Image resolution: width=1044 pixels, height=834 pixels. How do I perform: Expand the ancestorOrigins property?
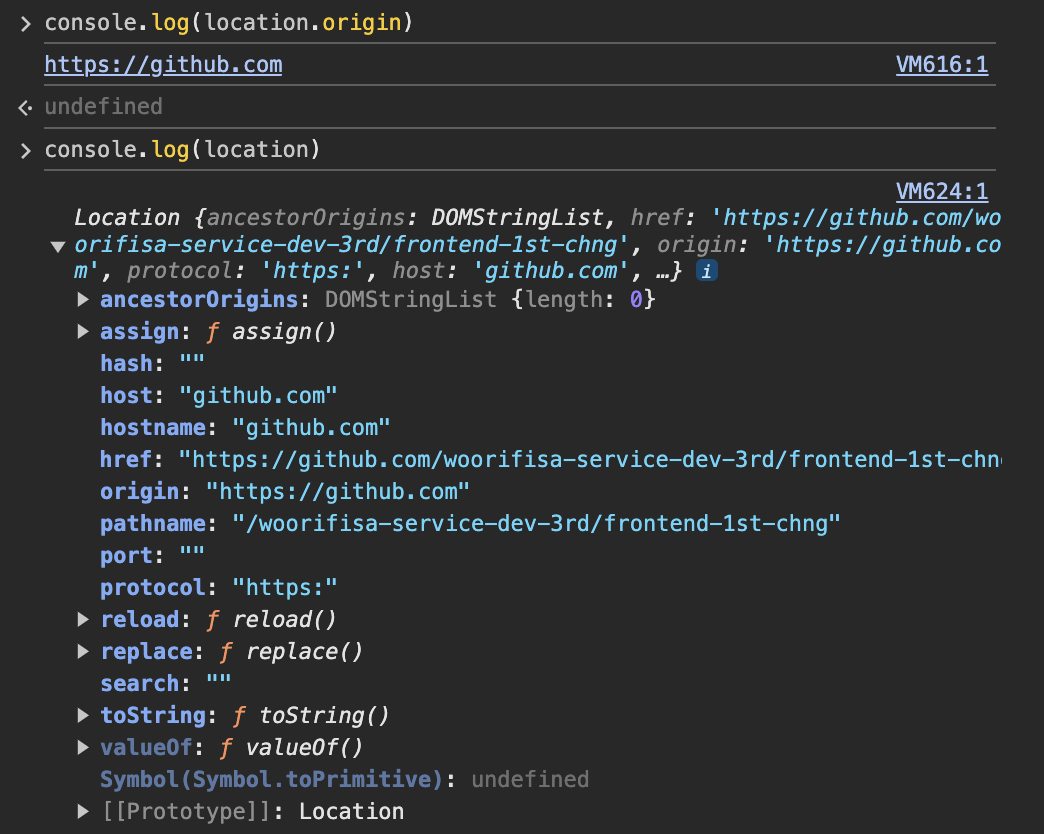[x=83, y=300]
